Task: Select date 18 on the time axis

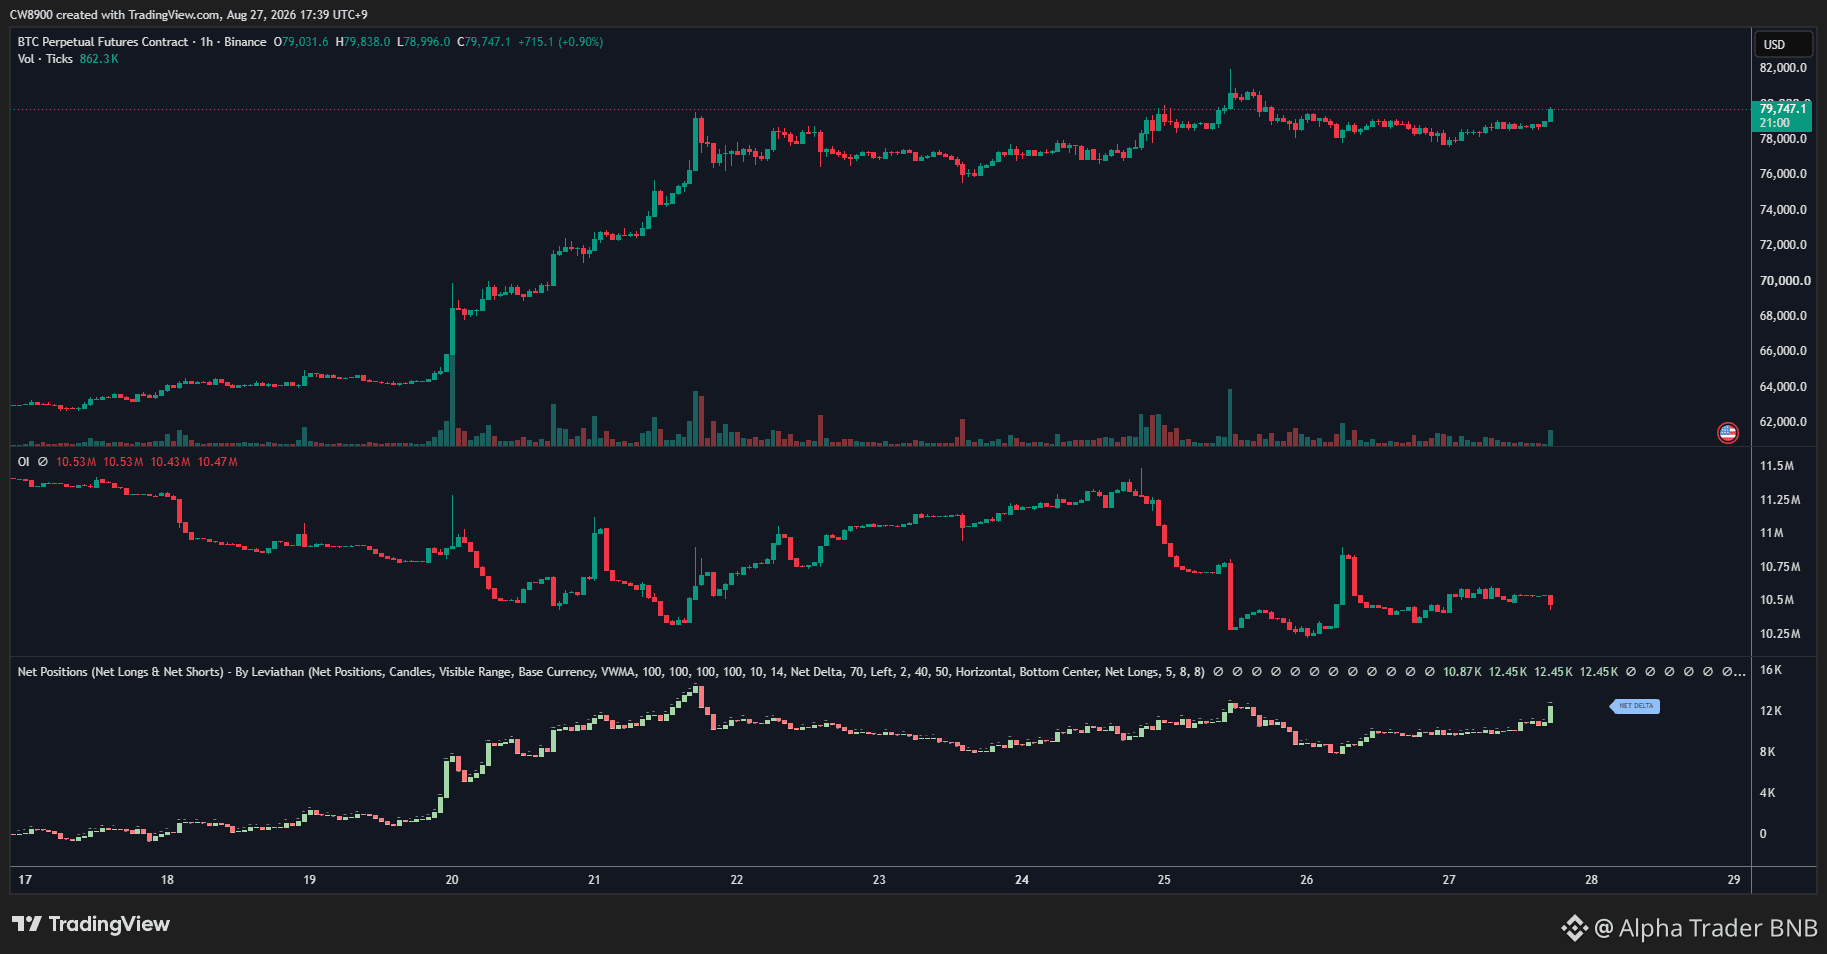Action: click(x=167, y=880)
